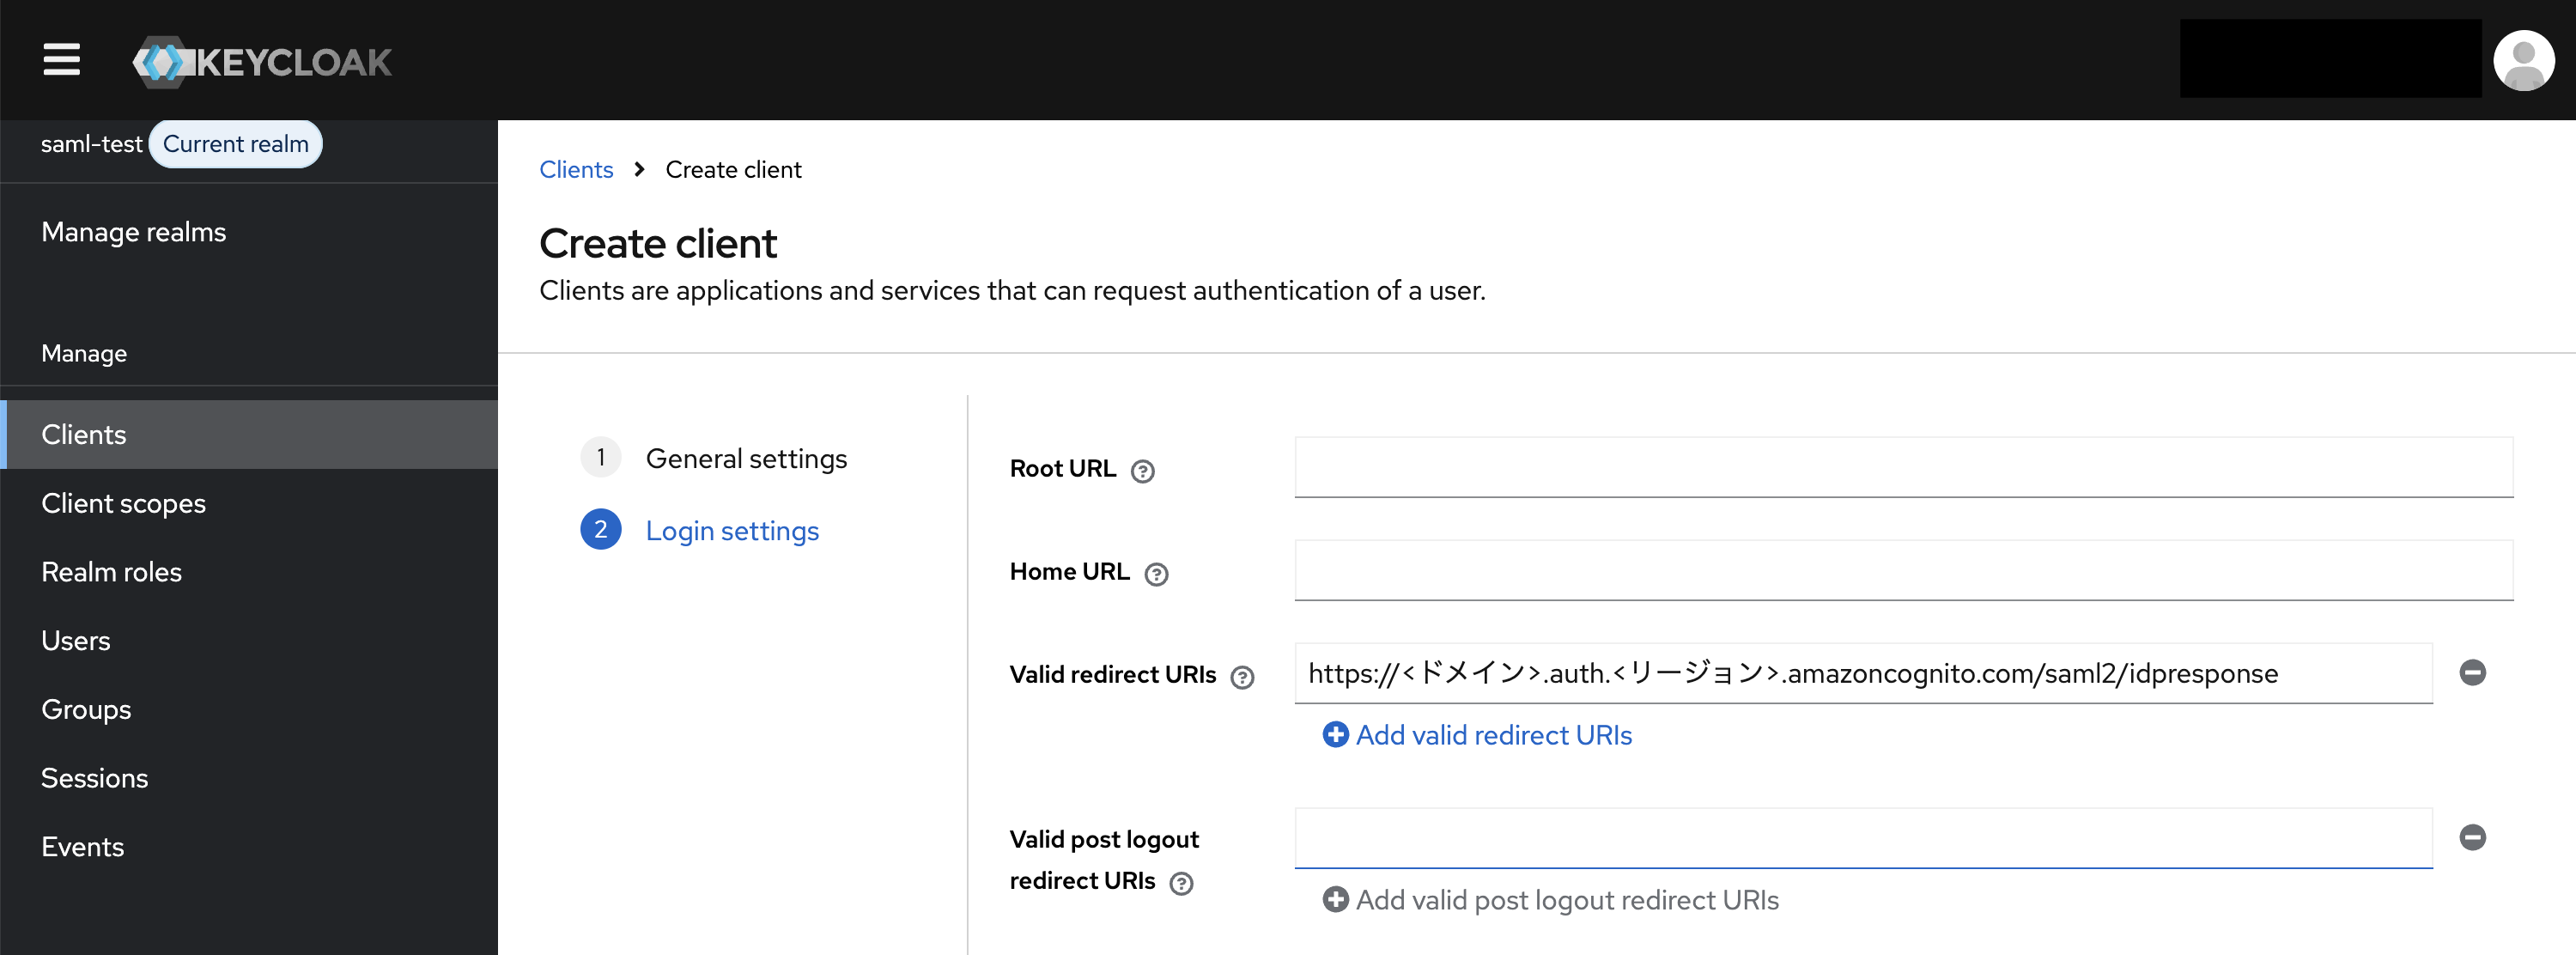Open Client scopes in the sidebar

[249, 503]
